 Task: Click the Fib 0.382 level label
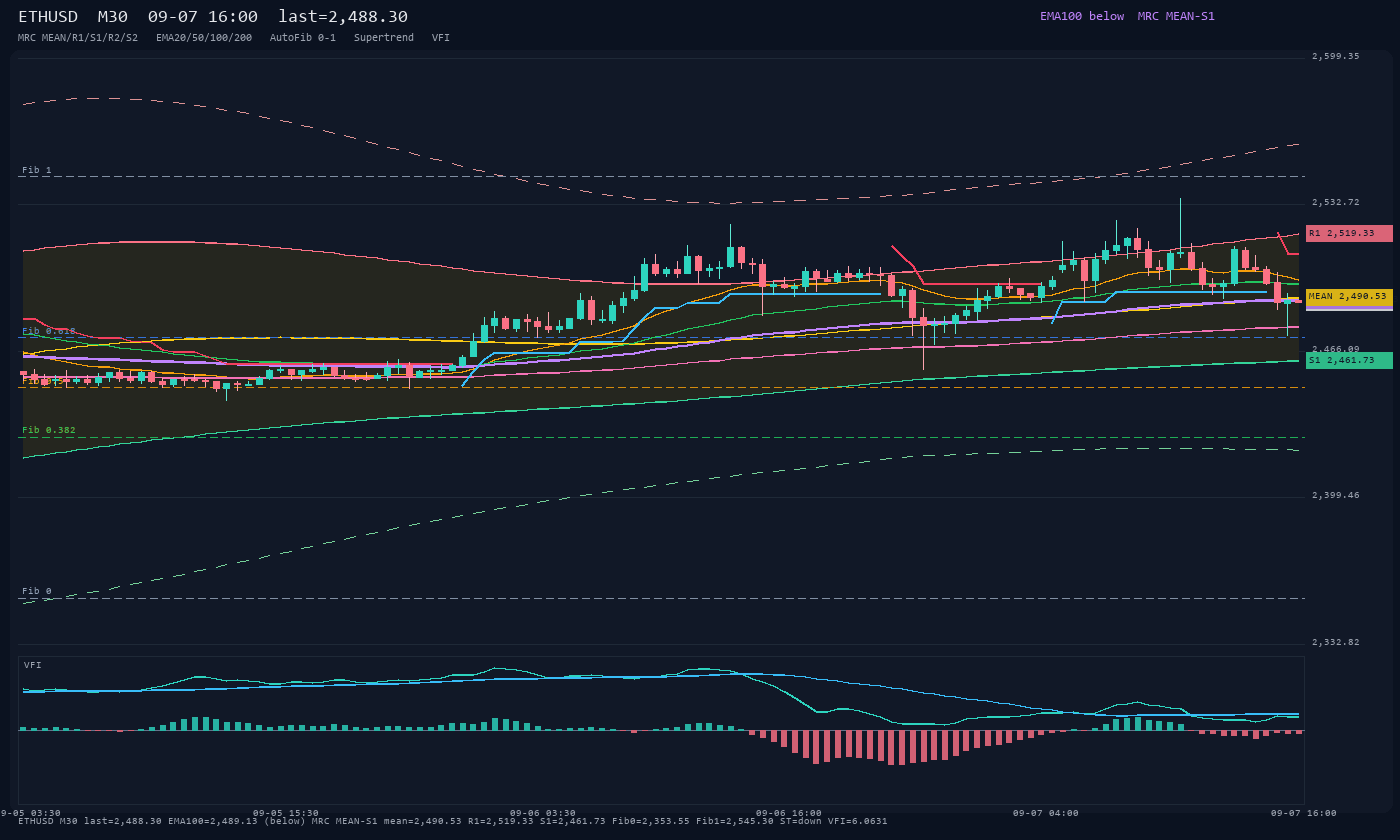coord(49,430)
